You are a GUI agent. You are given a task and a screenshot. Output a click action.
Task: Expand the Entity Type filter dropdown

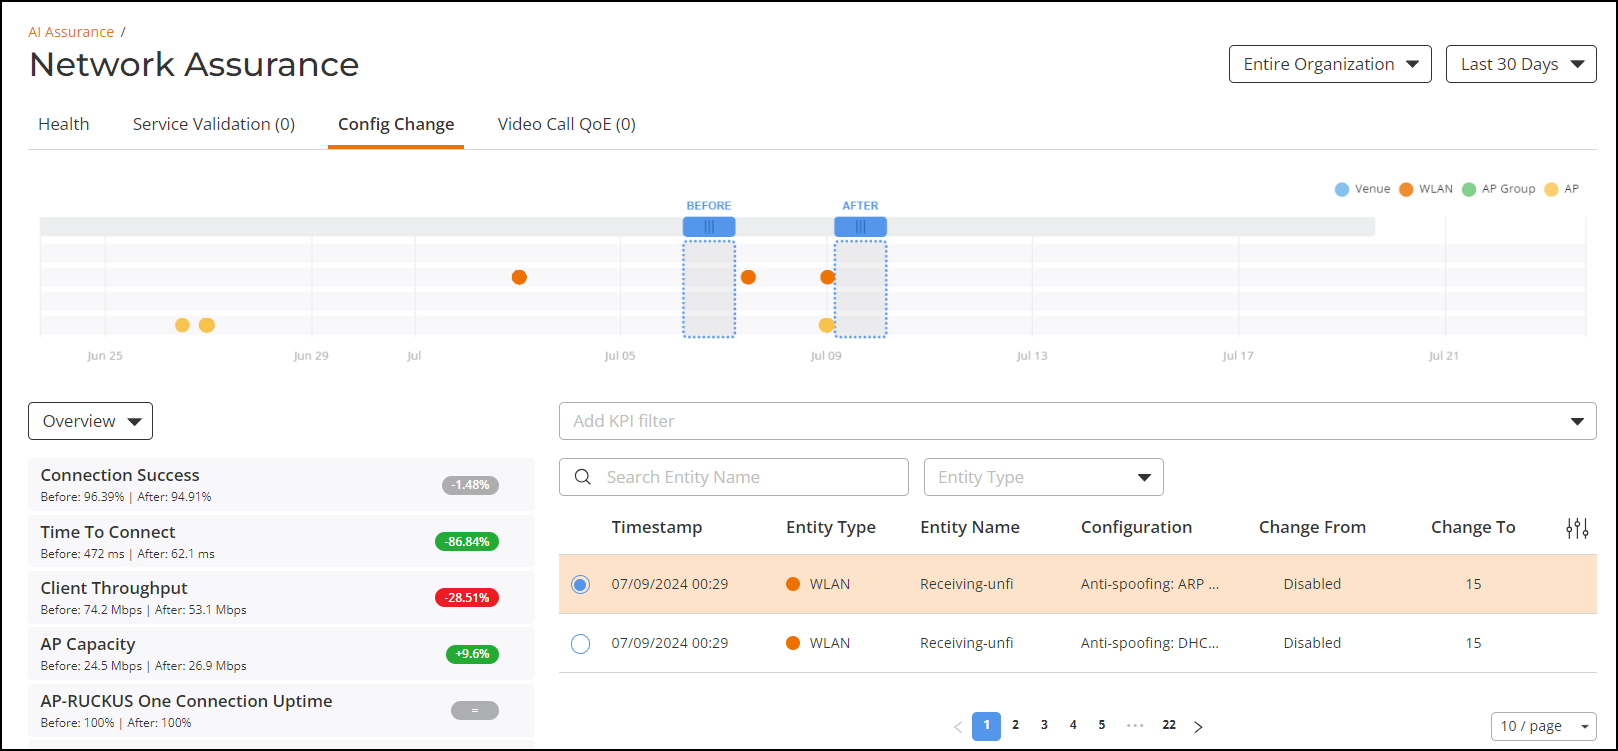point(1044,477)
